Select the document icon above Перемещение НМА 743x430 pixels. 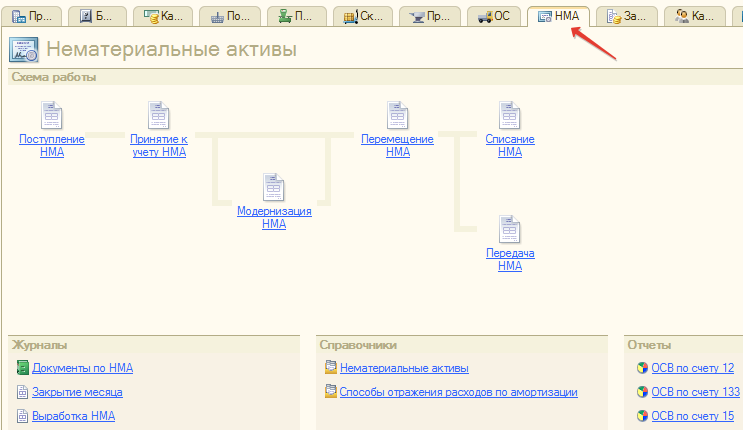click(x=397, y=115)
